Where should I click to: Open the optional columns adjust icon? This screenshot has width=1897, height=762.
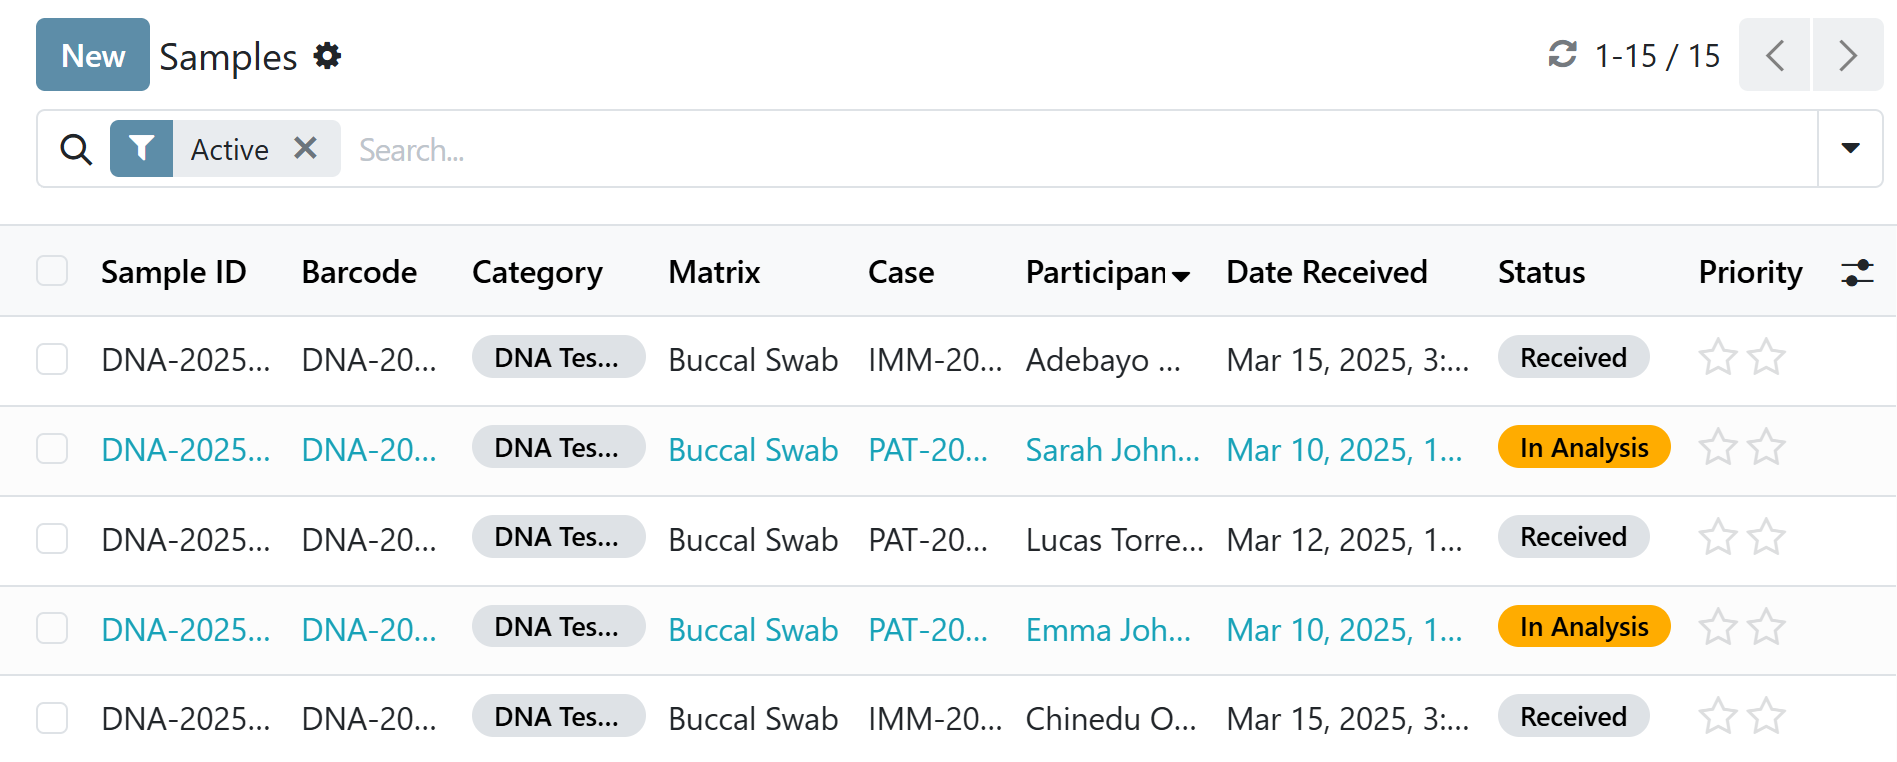[1856, 272]
